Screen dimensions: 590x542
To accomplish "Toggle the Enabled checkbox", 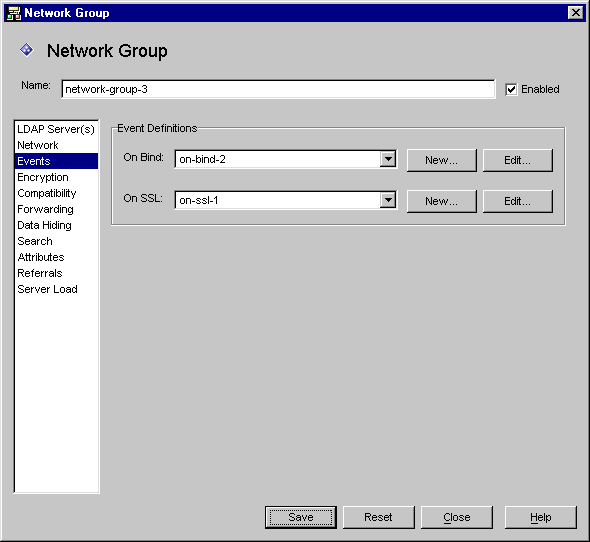I will (511, 90).
